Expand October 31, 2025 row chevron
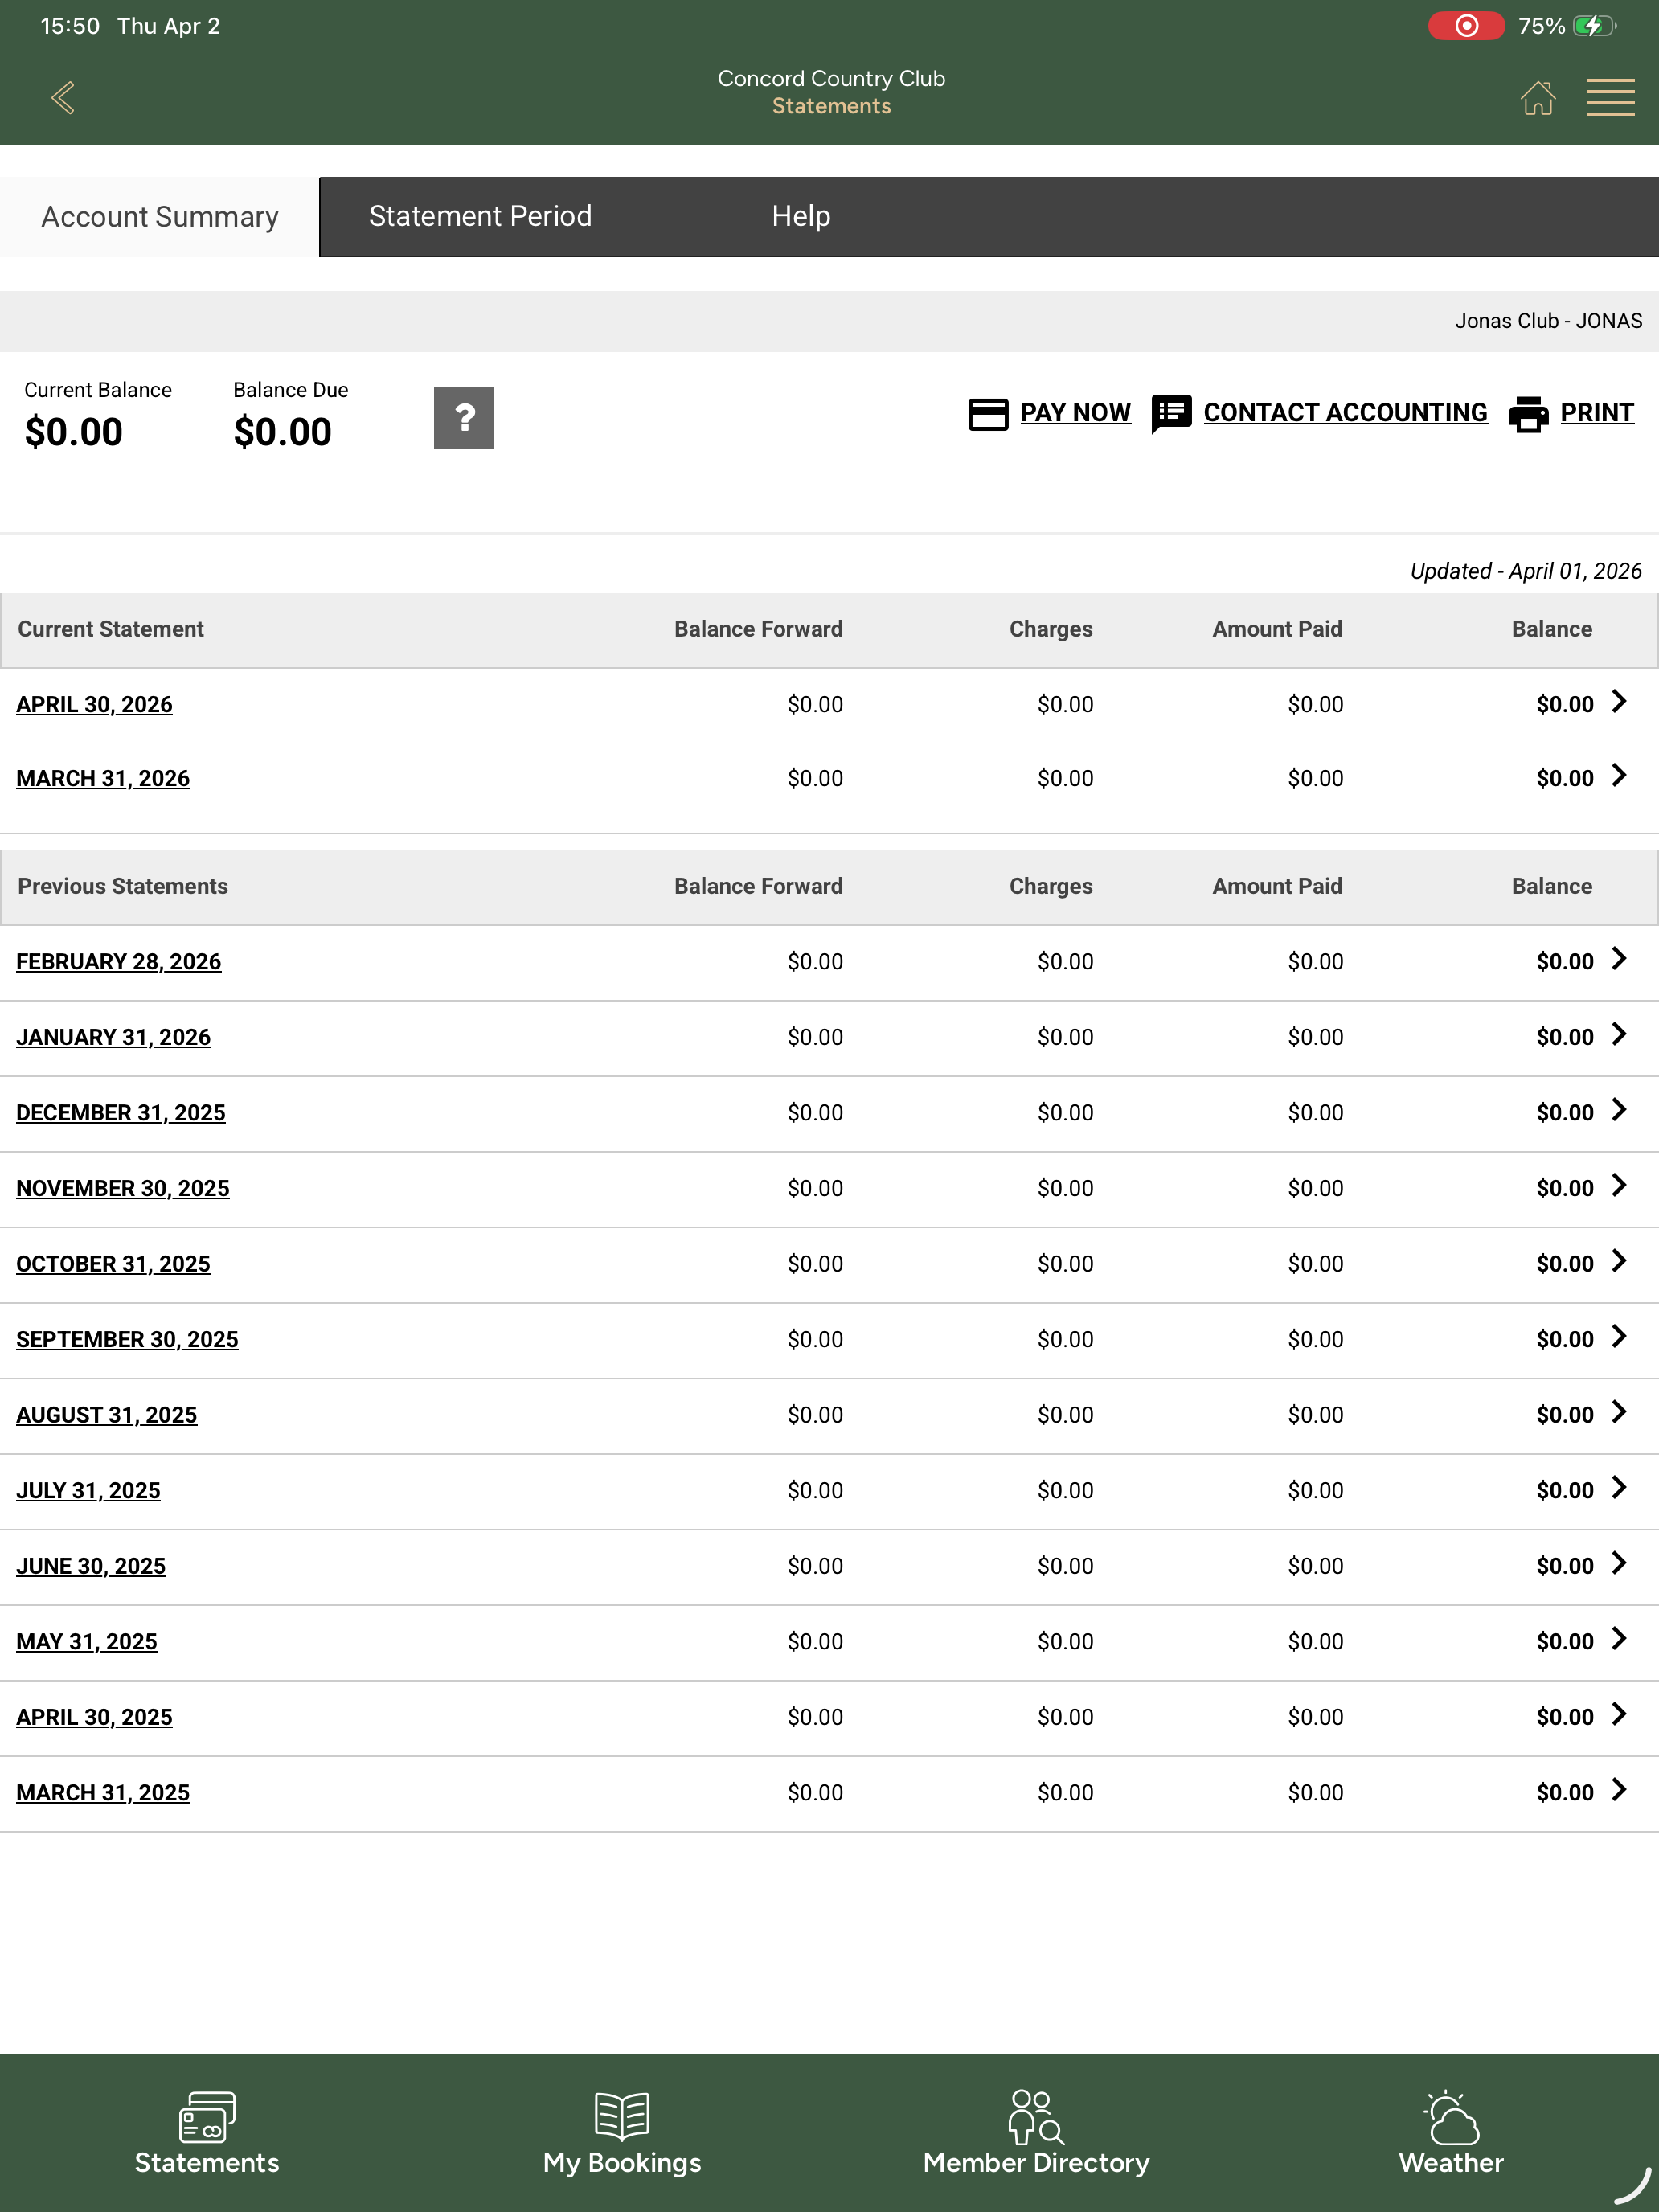The height and width of the screenshot is (2212, 1659). [x=1619, y=1261]
